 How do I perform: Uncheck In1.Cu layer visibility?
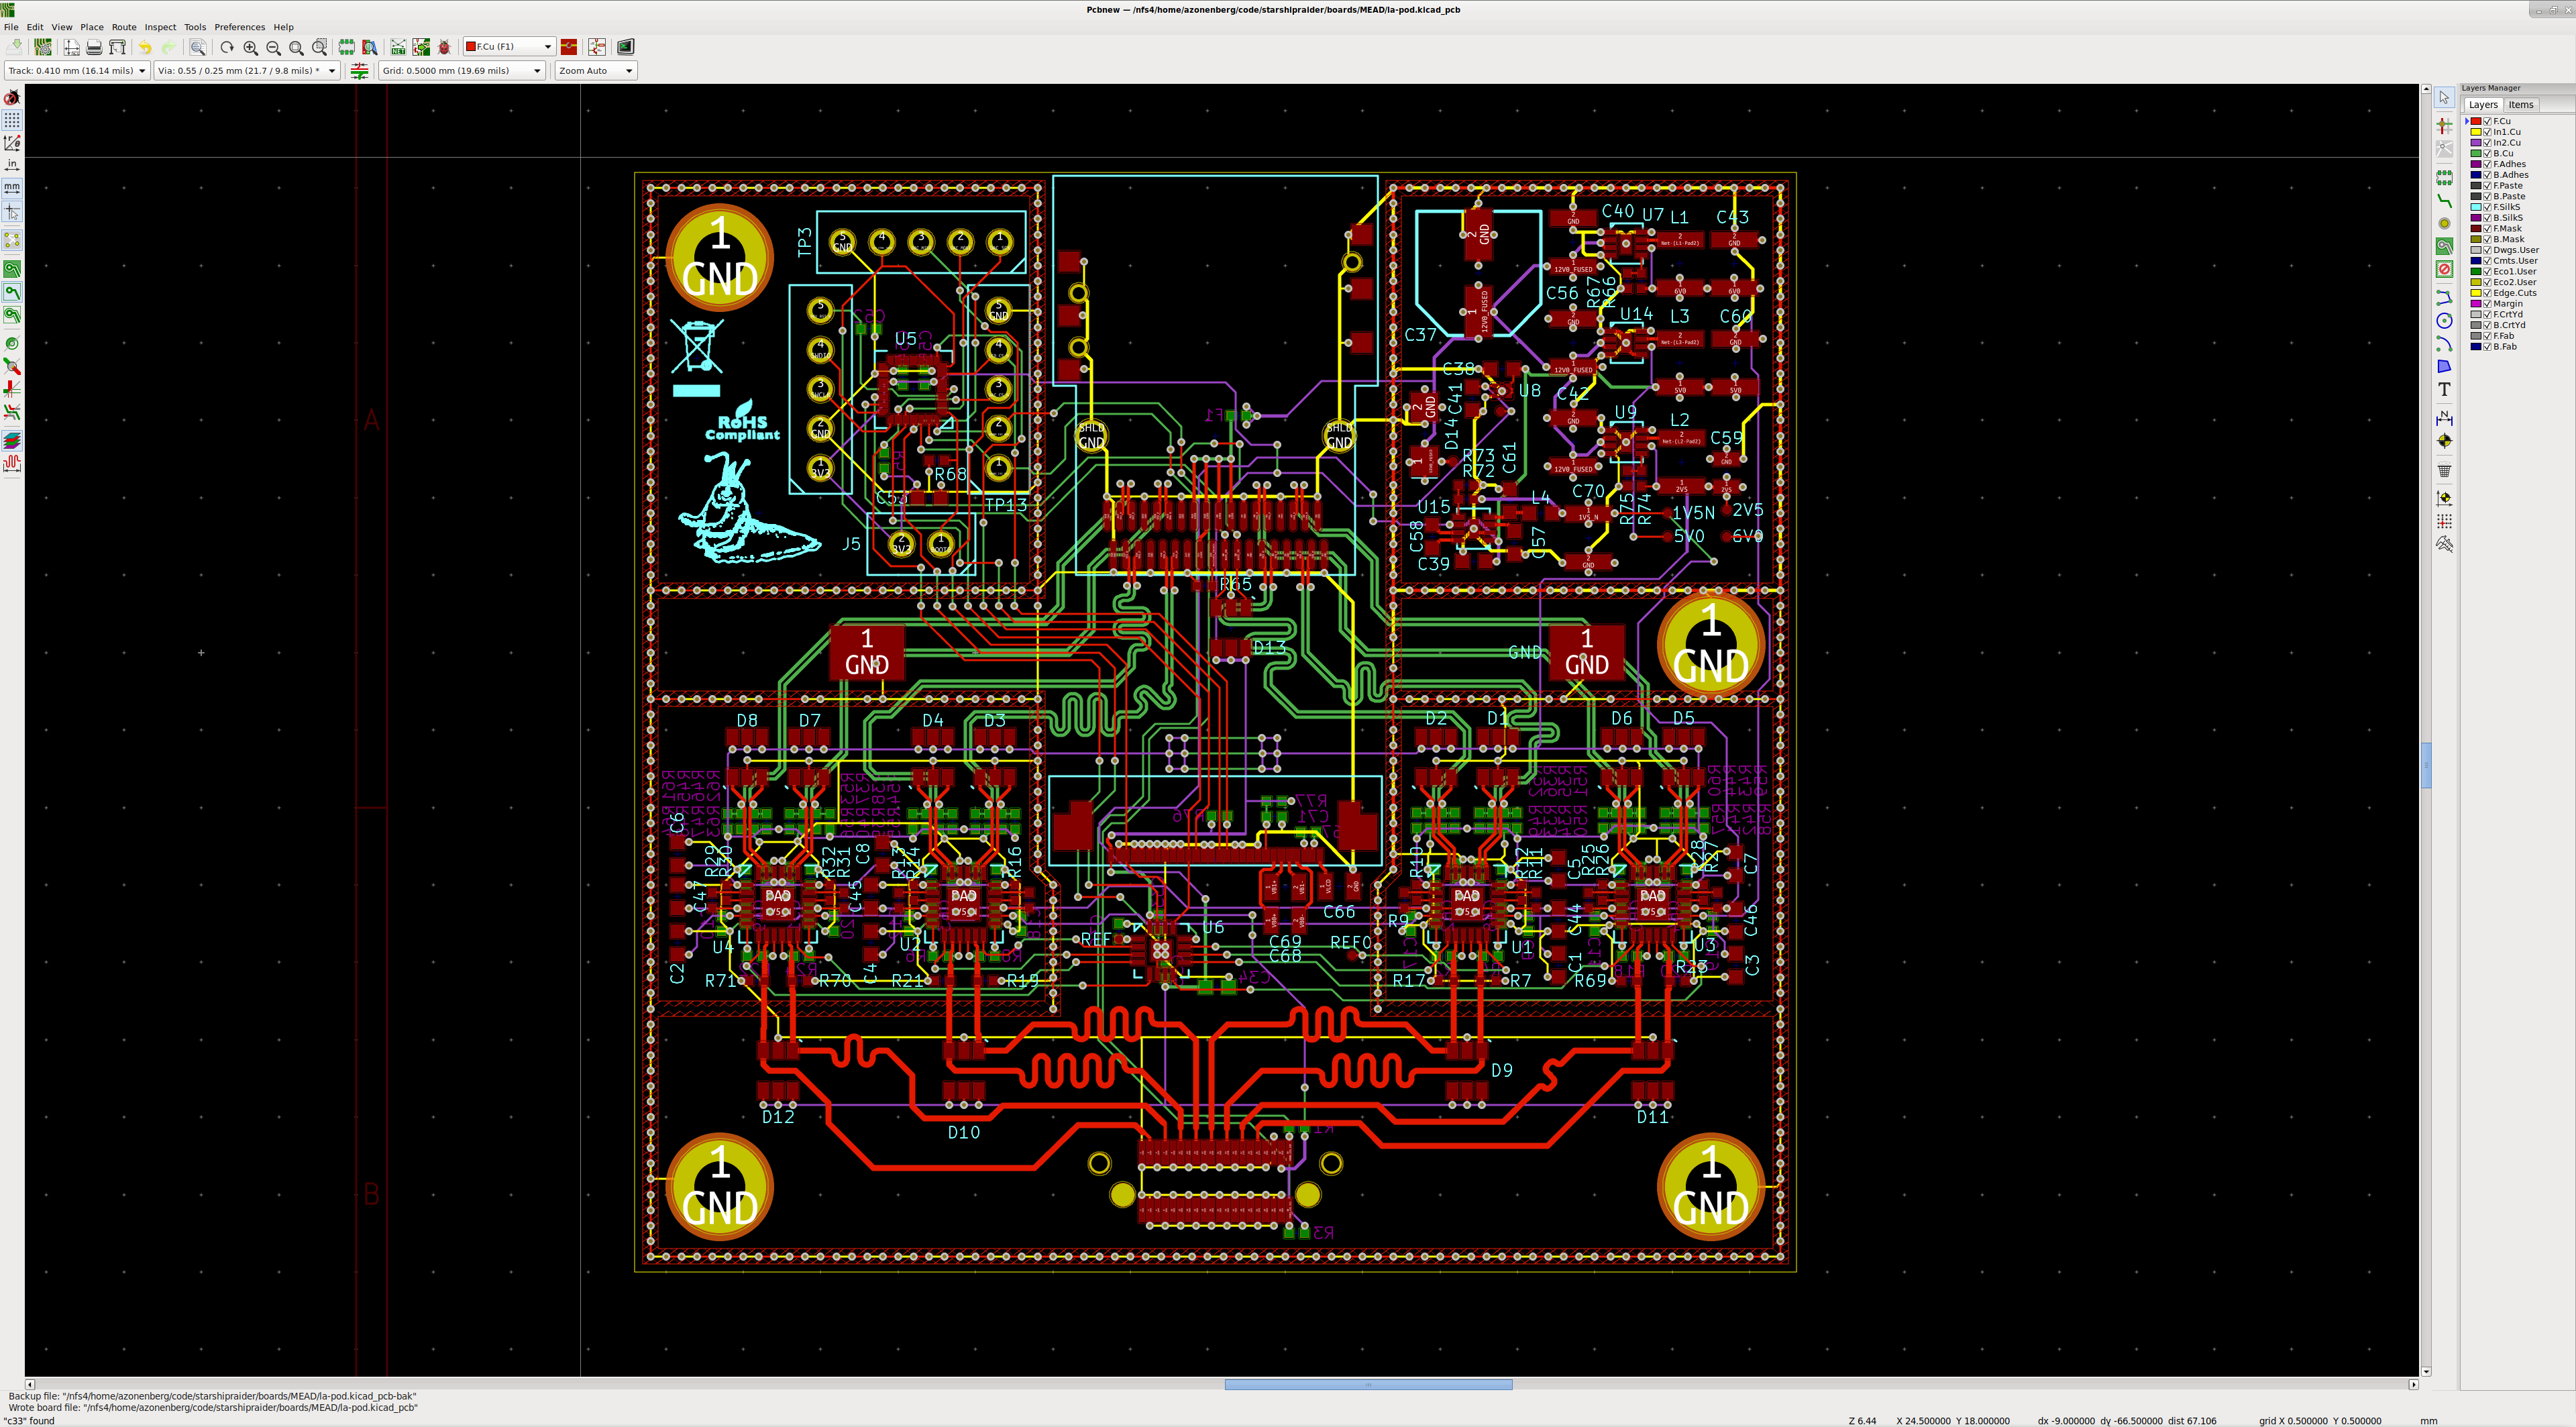[2487, 132]
